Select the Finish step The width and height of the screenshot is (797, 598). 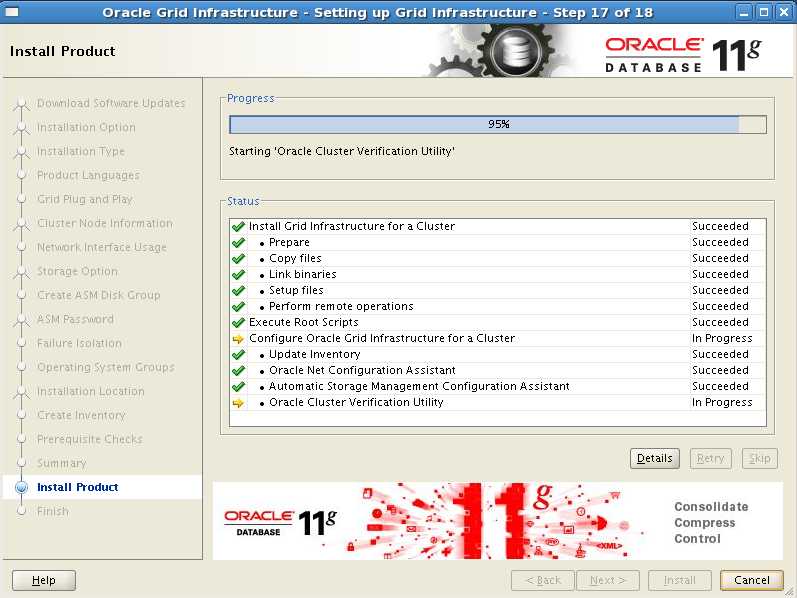pos(52,511)
